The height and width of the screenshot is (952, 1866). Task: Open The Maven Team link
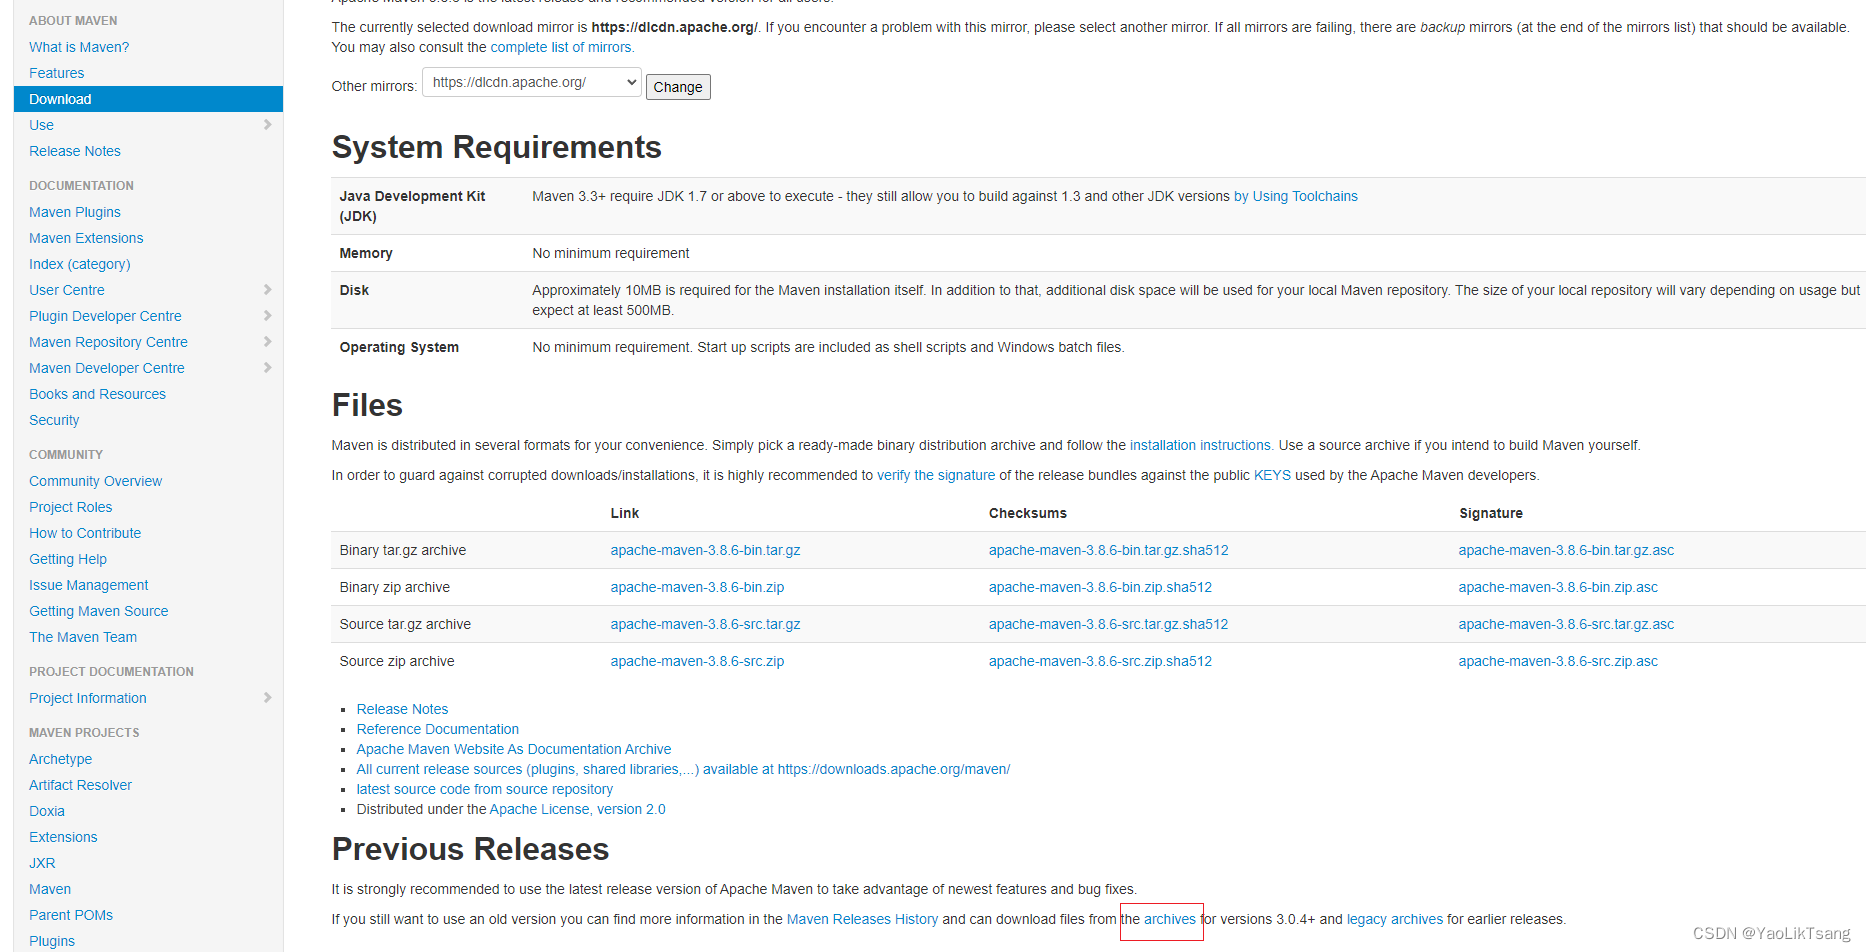click(x=83, y=637)
